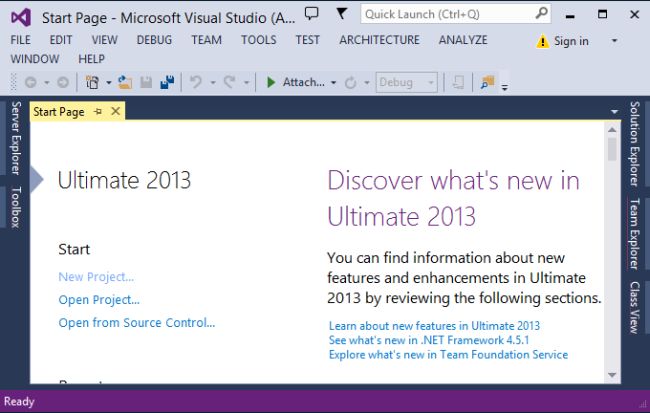
Task: Click the scroll up arrow on Start Page
Action: point(612,130)
